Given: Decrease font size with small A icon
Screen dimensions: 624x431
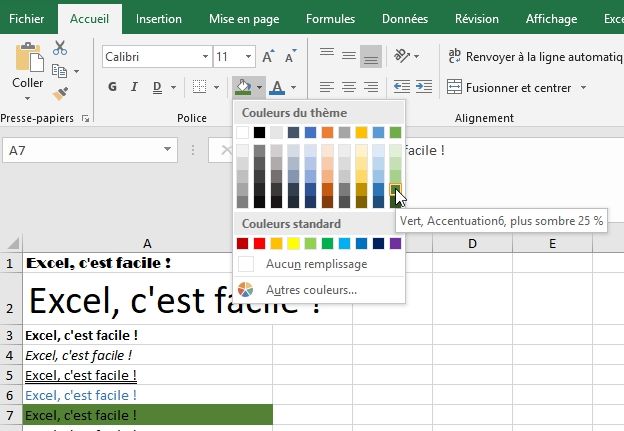Looking at the screenshot, I should click(x=291, y=57).
